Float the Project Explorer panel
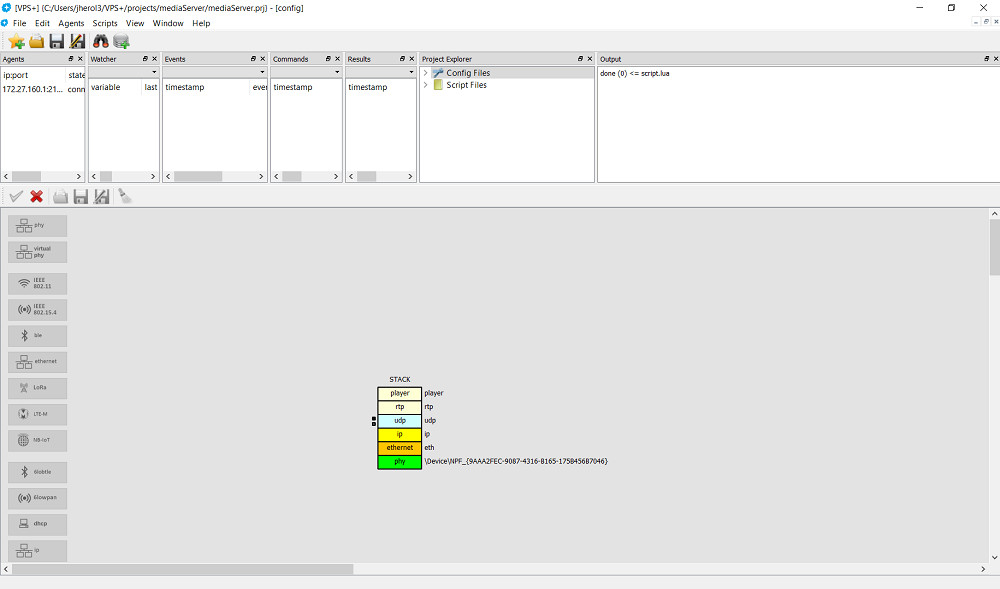This screenshot has width=1000, height=589. click(581, 59)
